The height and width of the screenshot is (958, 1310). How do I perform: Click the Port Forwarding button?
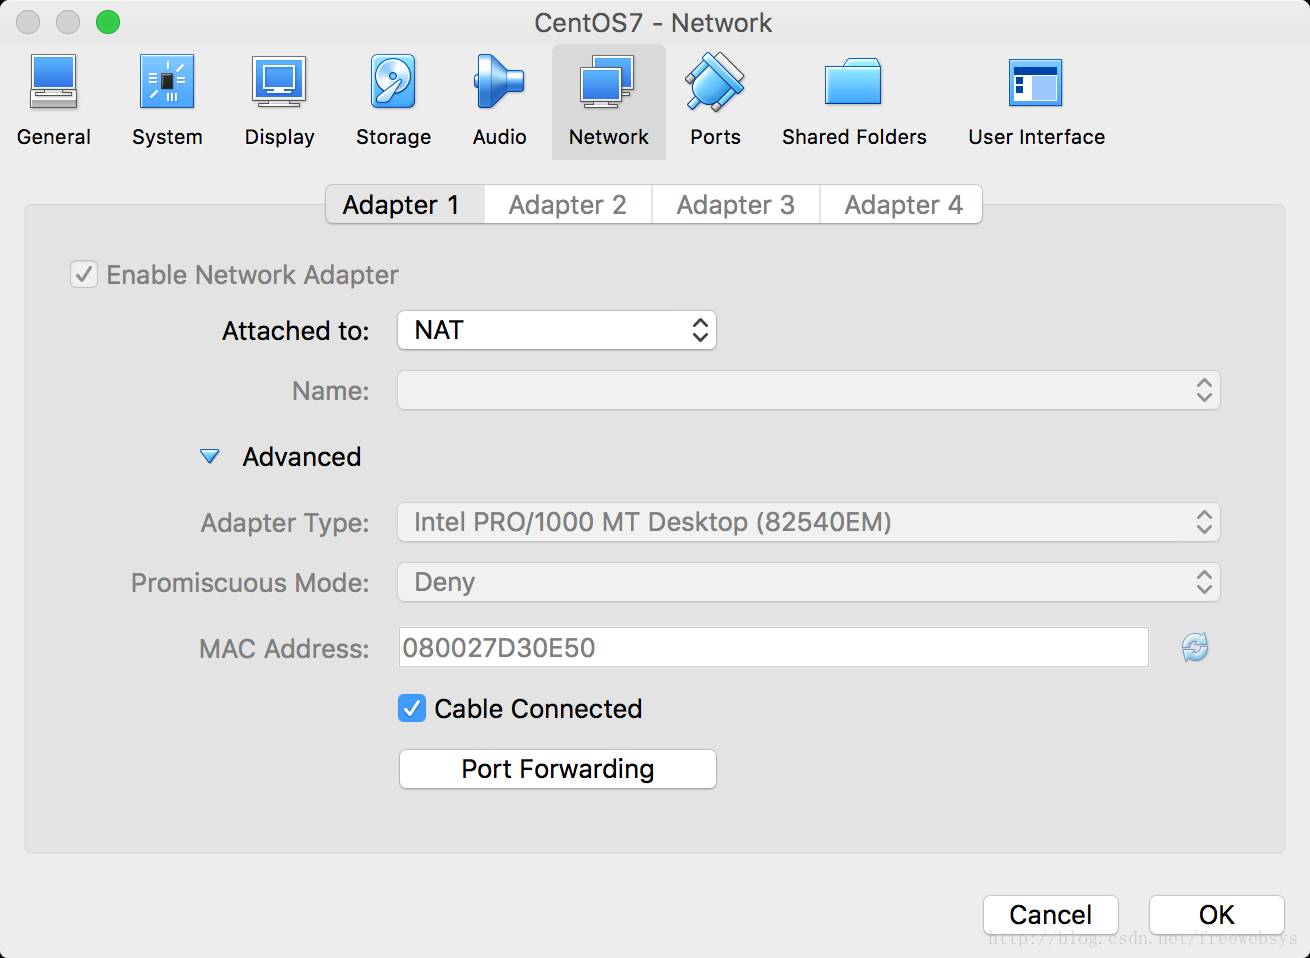557,768
